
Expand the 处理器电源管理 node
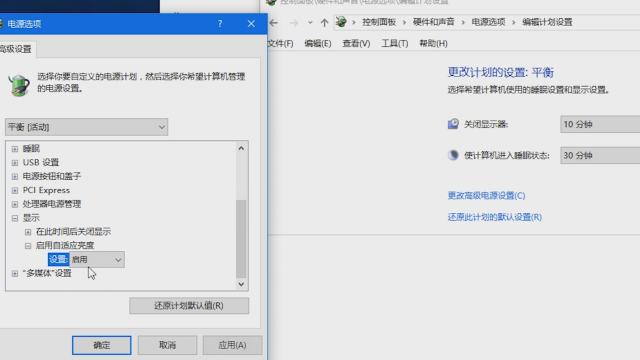(15, 204)
